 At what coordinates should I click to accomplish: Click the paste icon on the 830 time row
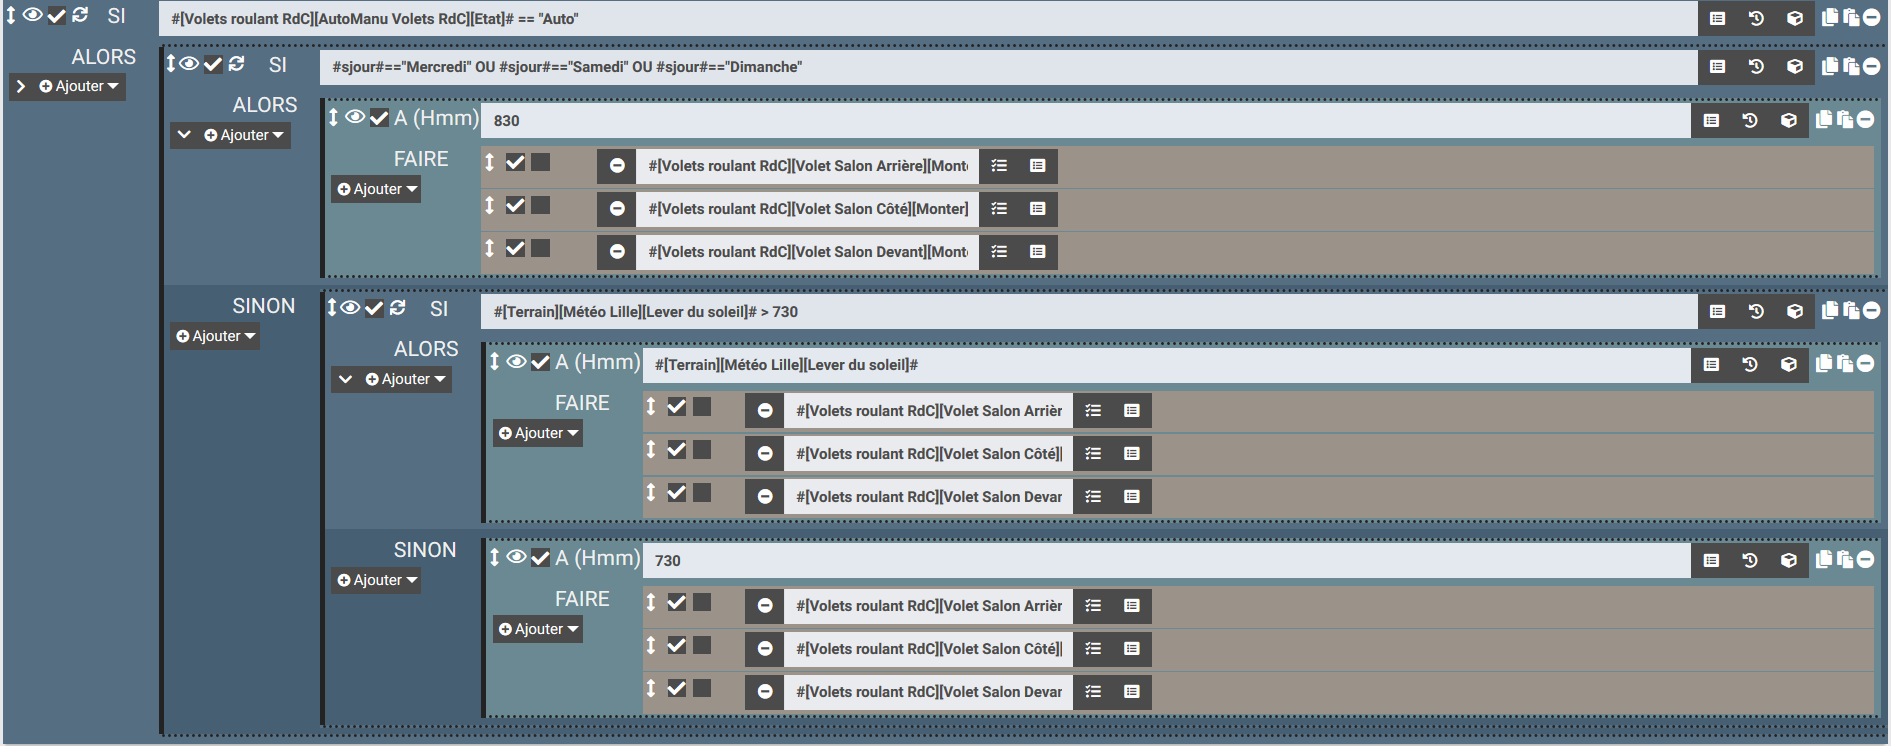(x=1845, y=119)
